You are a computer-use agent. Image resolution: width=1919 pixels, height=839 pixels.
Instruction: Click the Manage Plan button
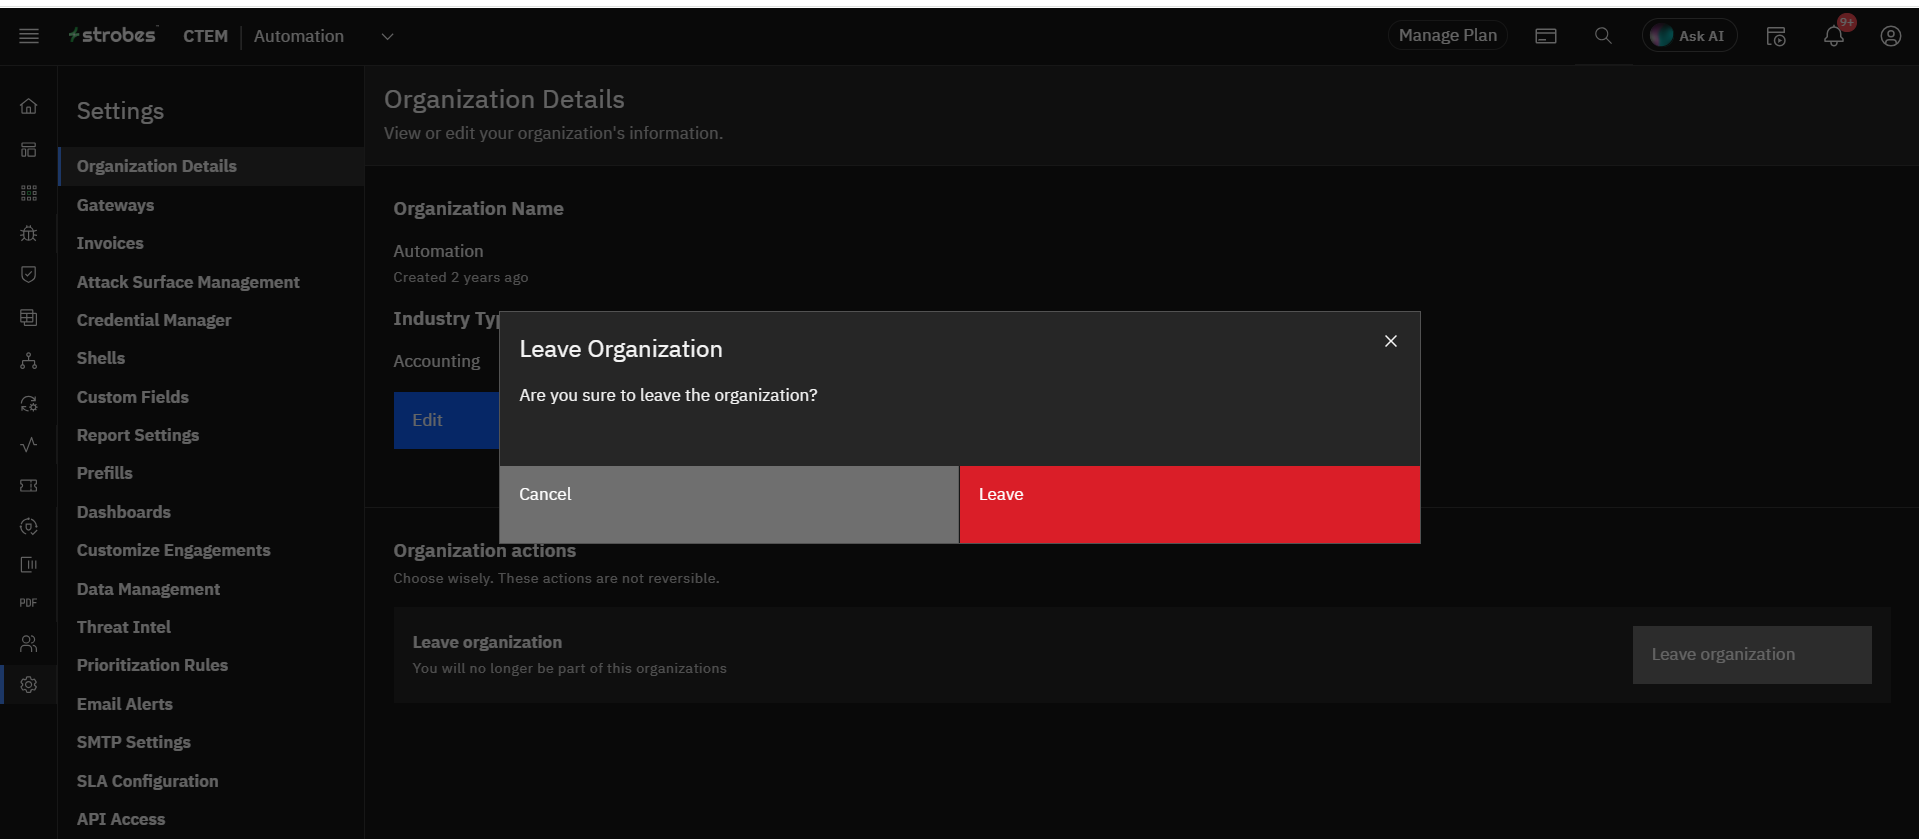(1447, 36)
